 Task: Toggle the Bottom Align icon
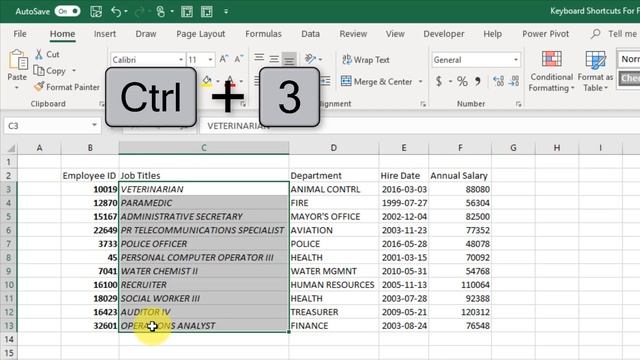(x=289, y=60)
